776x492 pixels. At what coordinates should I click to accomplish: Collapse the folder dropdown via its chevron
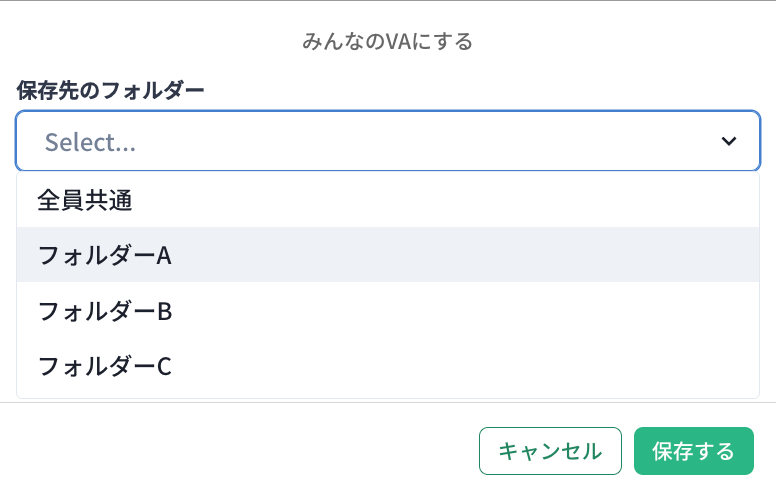tap(729, 142)
